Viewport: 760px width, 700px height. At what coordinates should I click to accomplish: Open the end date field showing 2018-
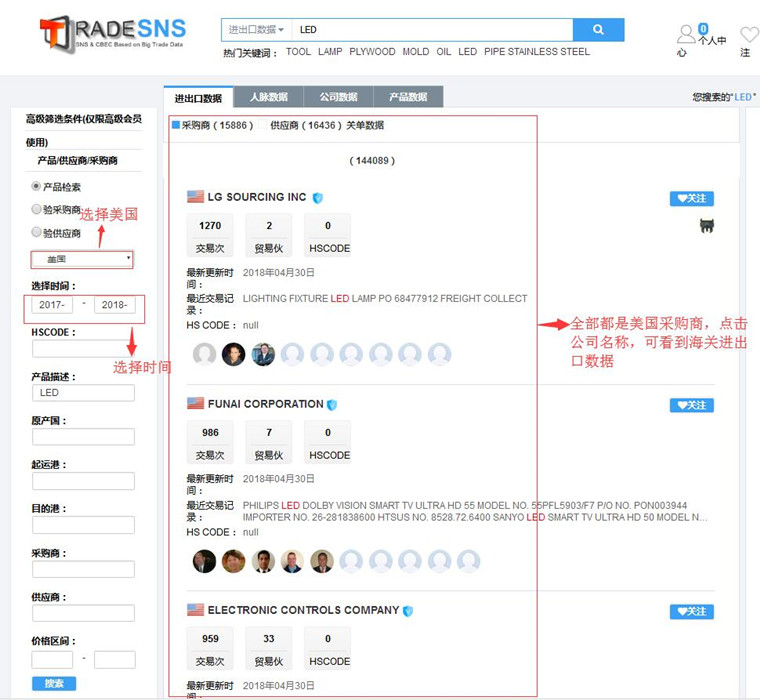115,305
